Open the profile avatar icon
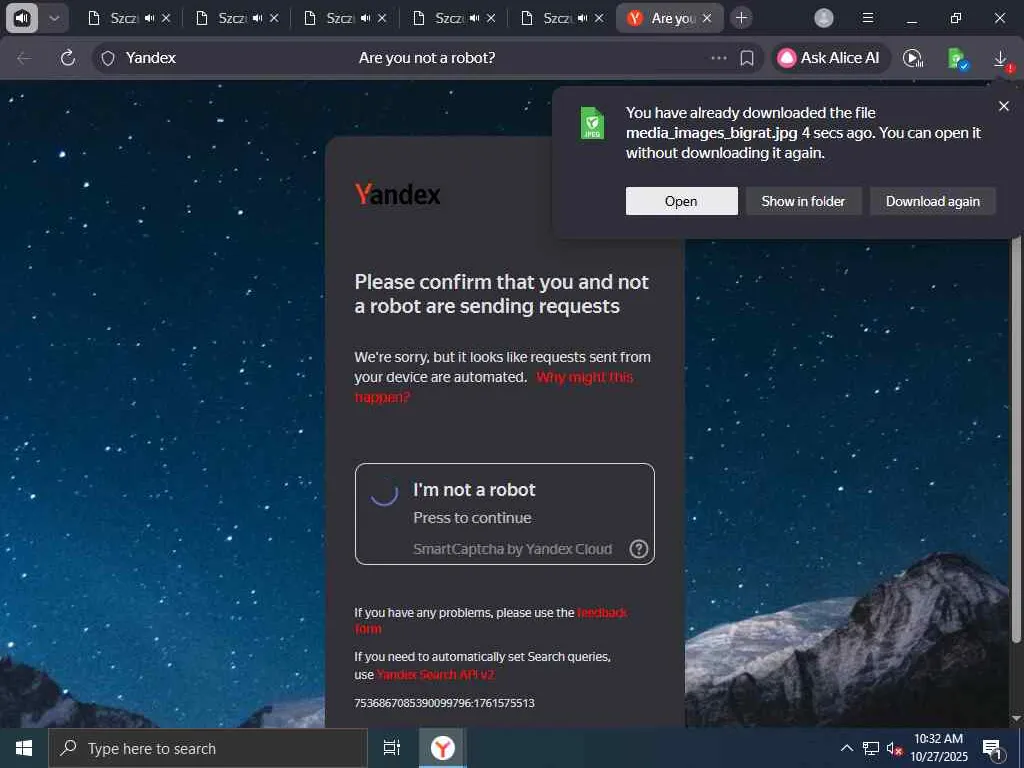The height and width of the screenshot is (768, 1024). point(824,18)
